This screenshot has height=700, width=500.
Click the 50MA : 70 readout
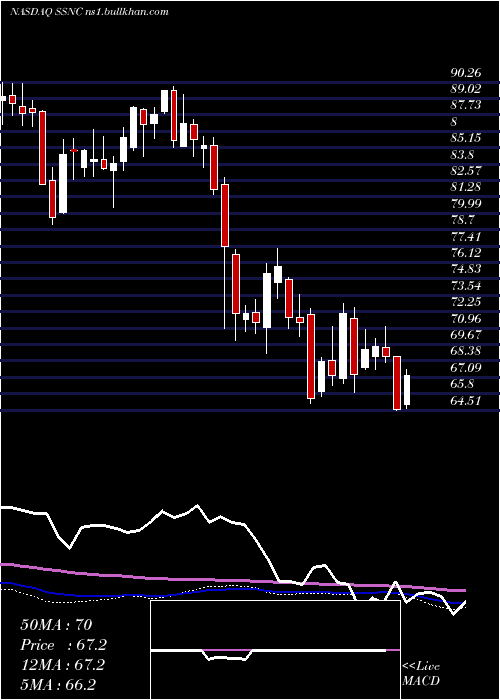tap(56, 625)
